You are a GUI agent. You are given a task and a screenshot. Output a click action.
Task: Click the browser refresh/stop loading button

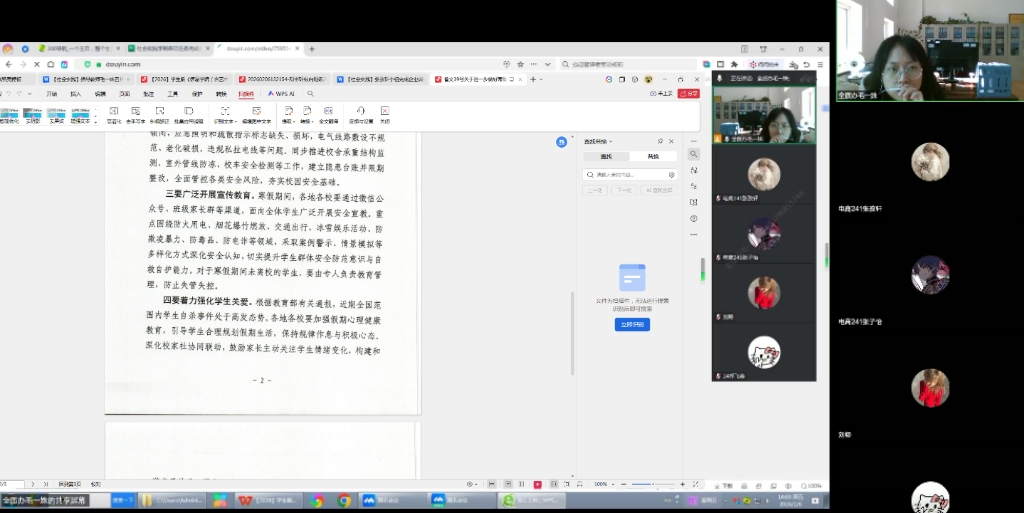(x=37, y=64)
